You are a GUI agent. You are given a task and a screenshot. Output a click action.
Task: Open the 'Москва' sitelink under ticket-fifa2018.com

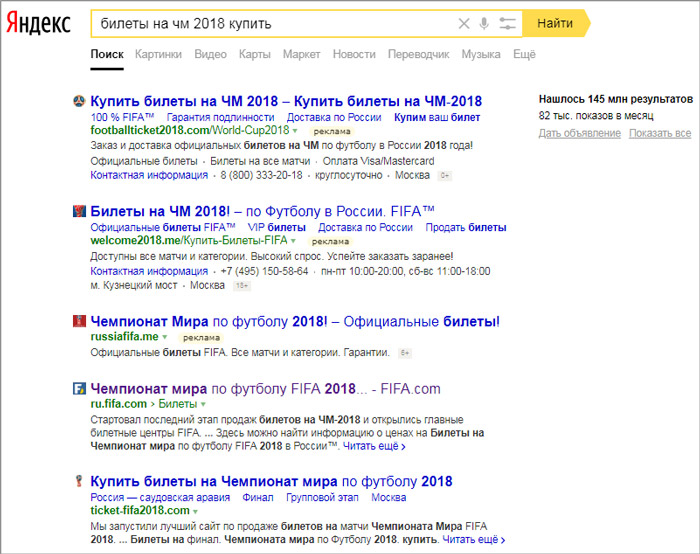pyautogui.click(x=389, y=497)
